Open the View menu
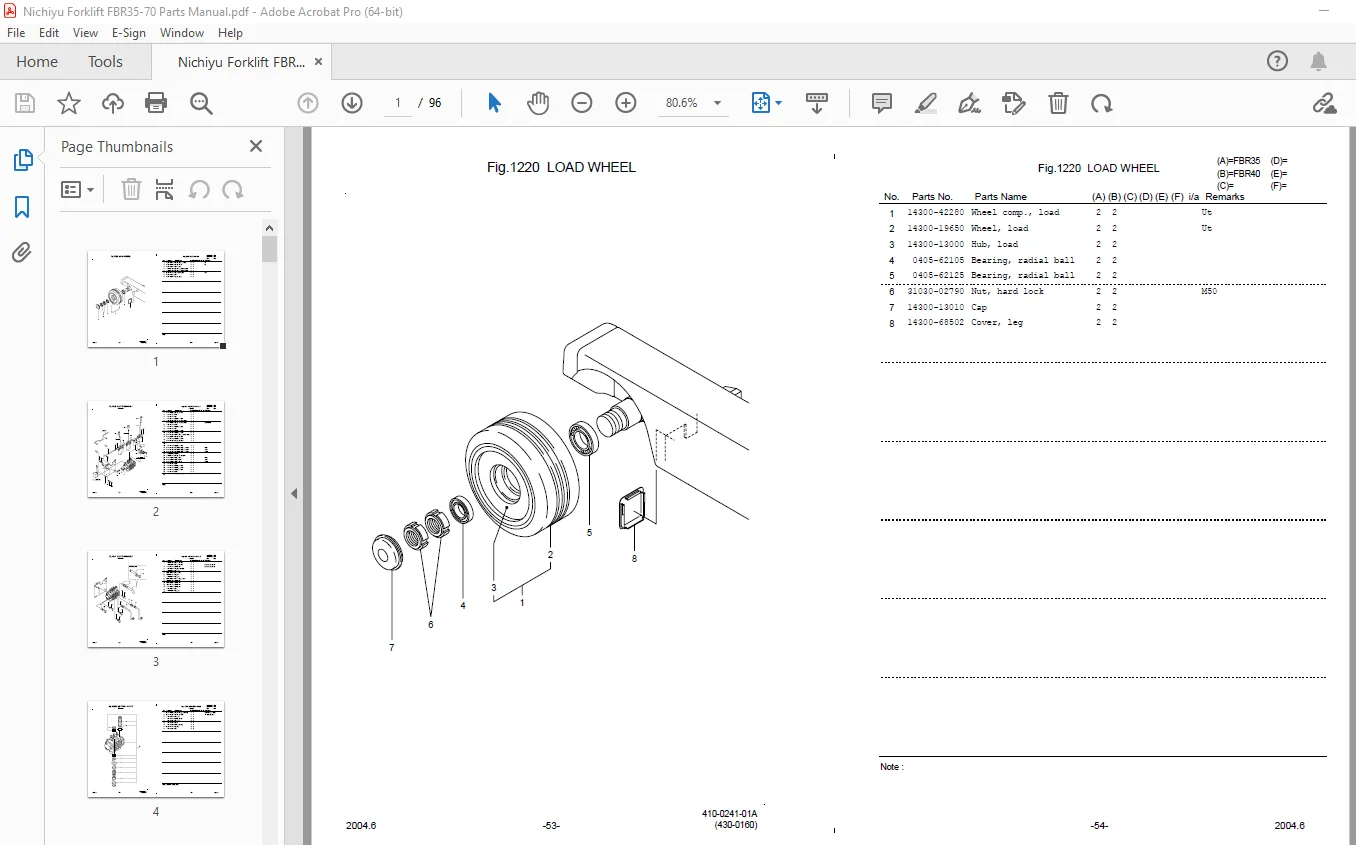 [85, 32]
